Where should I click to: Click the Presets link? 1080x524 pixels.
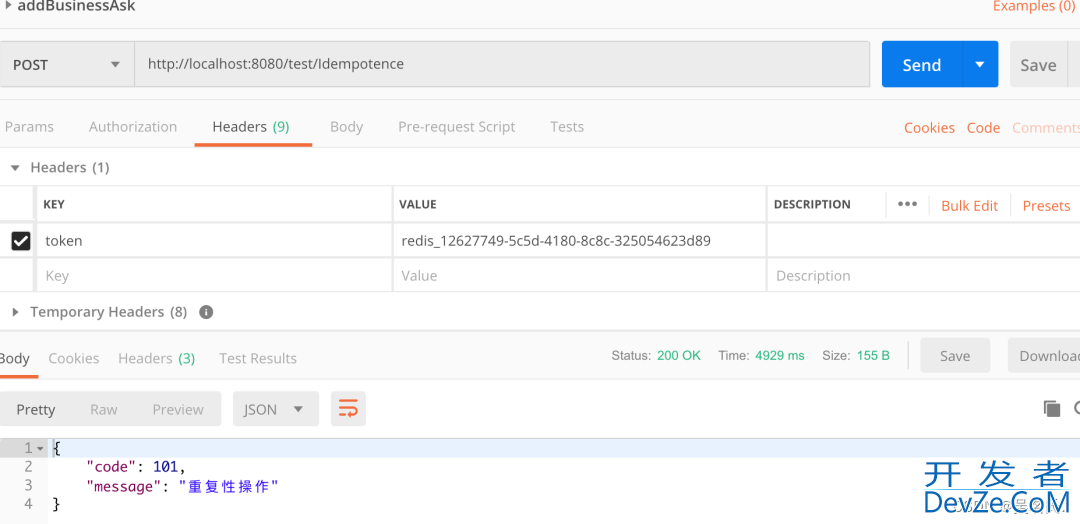point(1046,205)
